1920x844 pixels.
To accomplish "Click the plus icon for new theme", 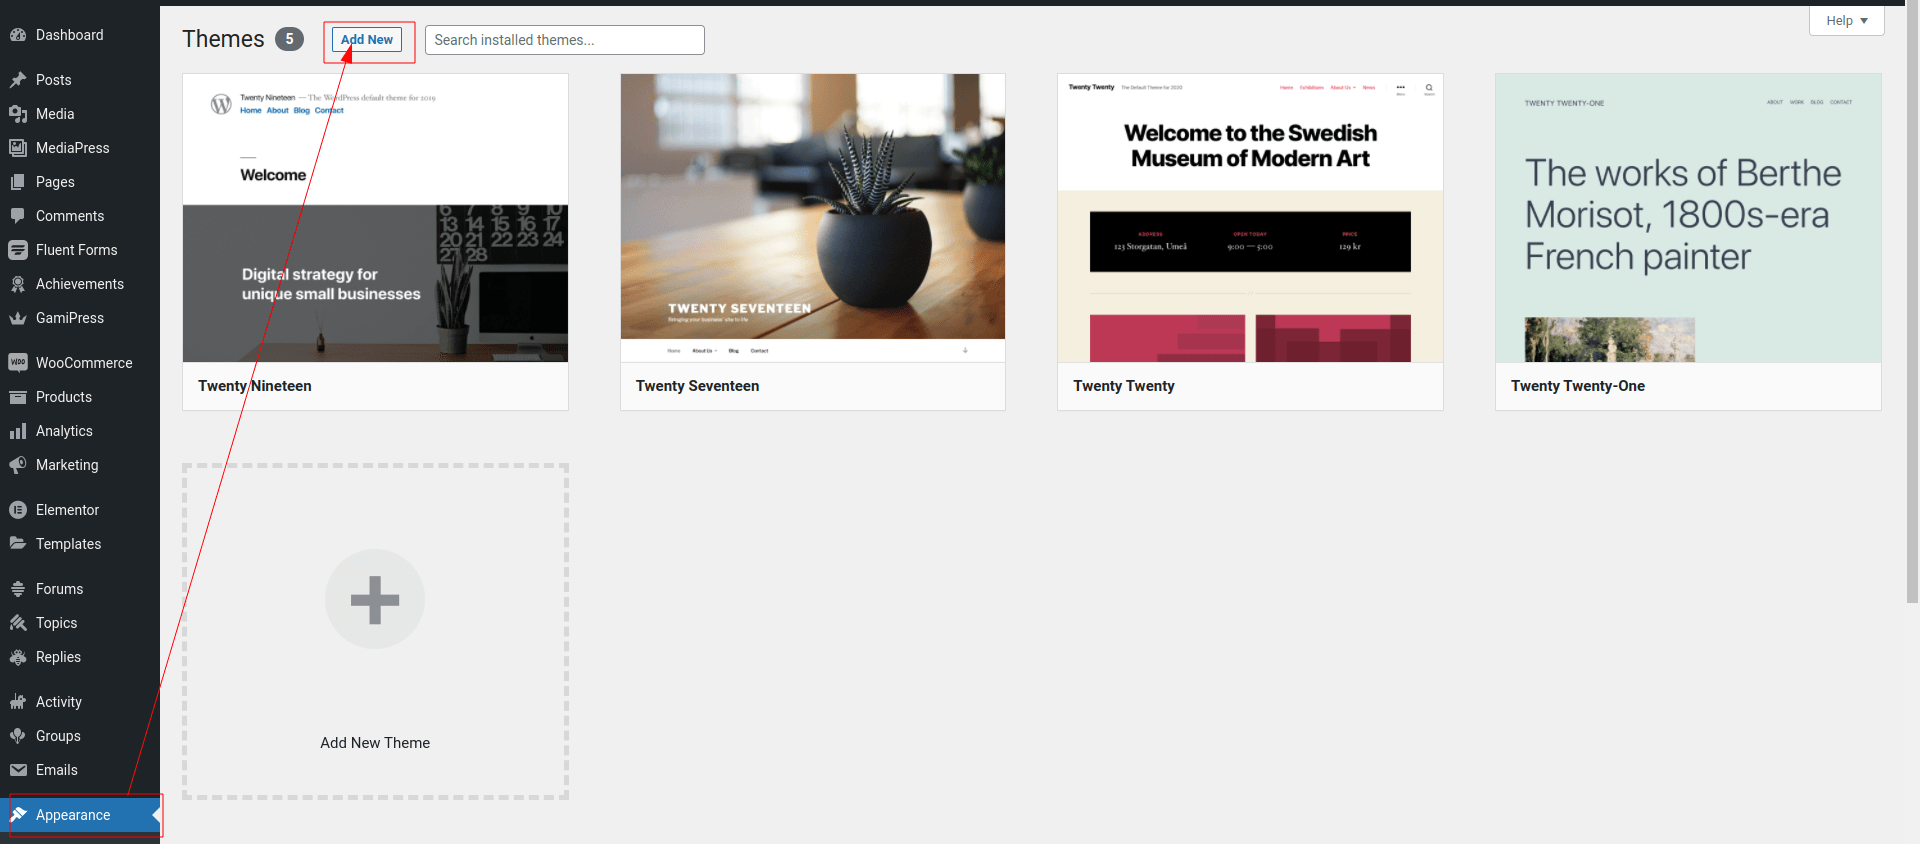I will tap(375, 600).
